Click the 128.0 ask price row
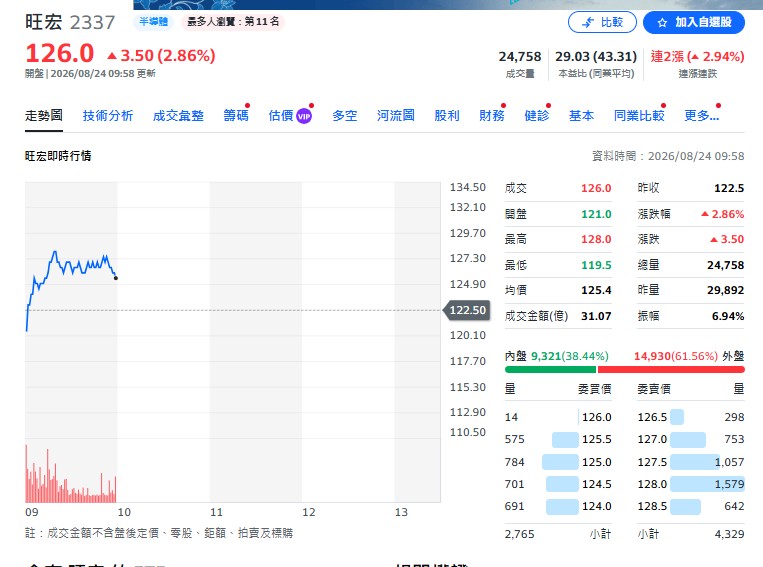 (691, 484)
